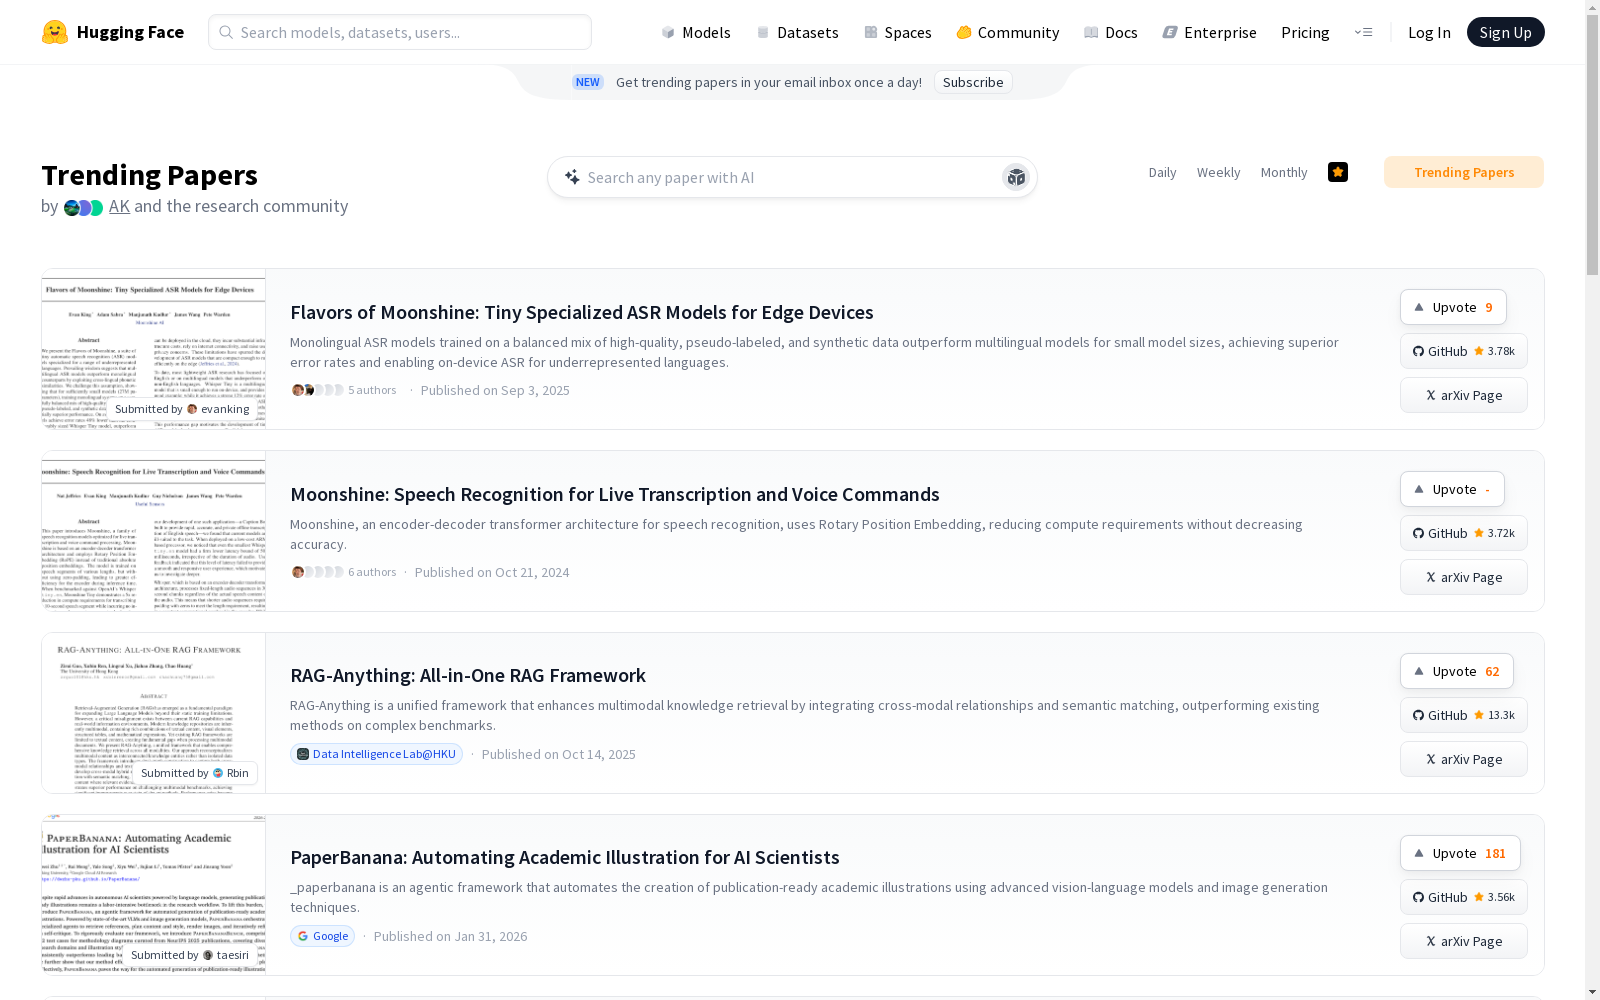Click the Datasets icon in navbar

click(x=763, y=32)
